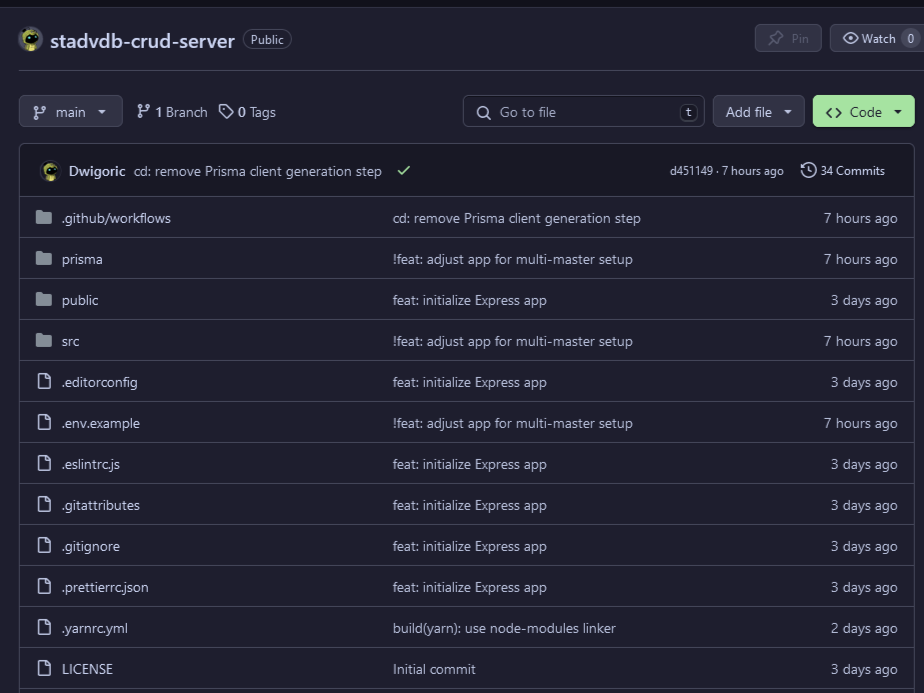The image size is (924, 693).
Task: Toggle the Pin button for this repository
Action: click(x=787, y=37)
